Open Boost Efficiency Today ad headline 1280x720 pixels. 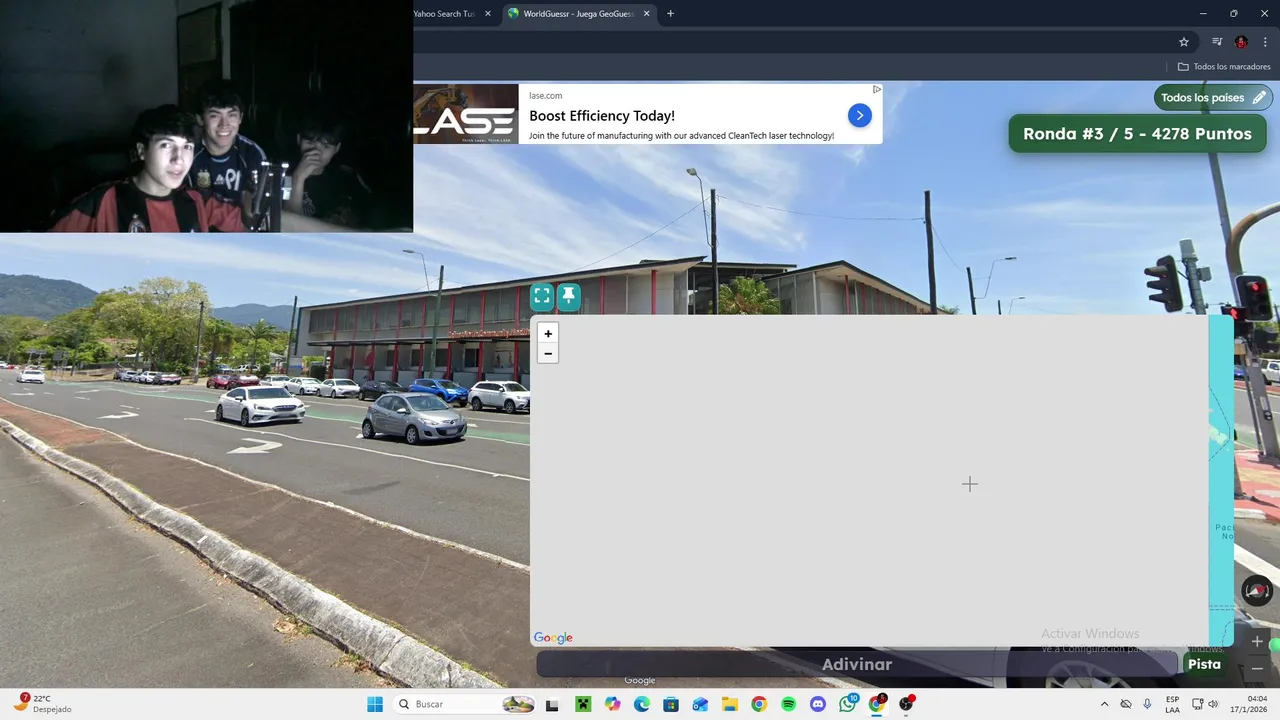[602, 116]
